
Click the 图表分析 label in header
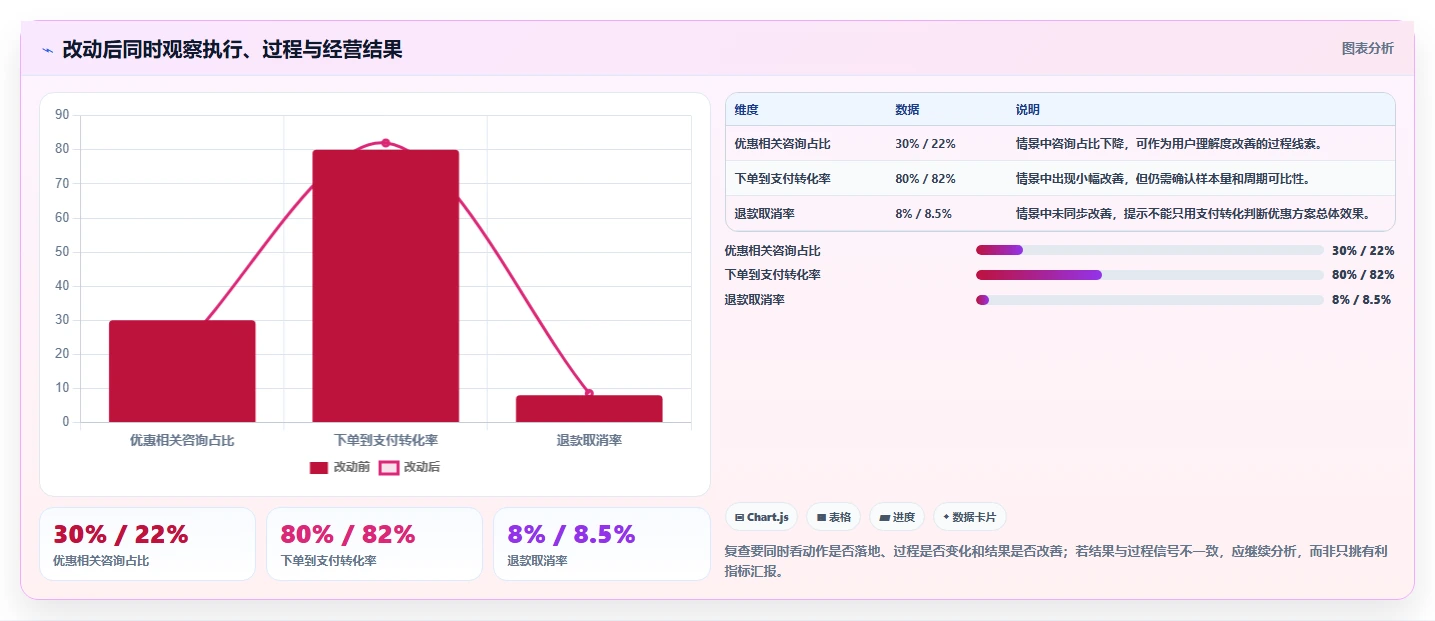[x=1367, y=48]
